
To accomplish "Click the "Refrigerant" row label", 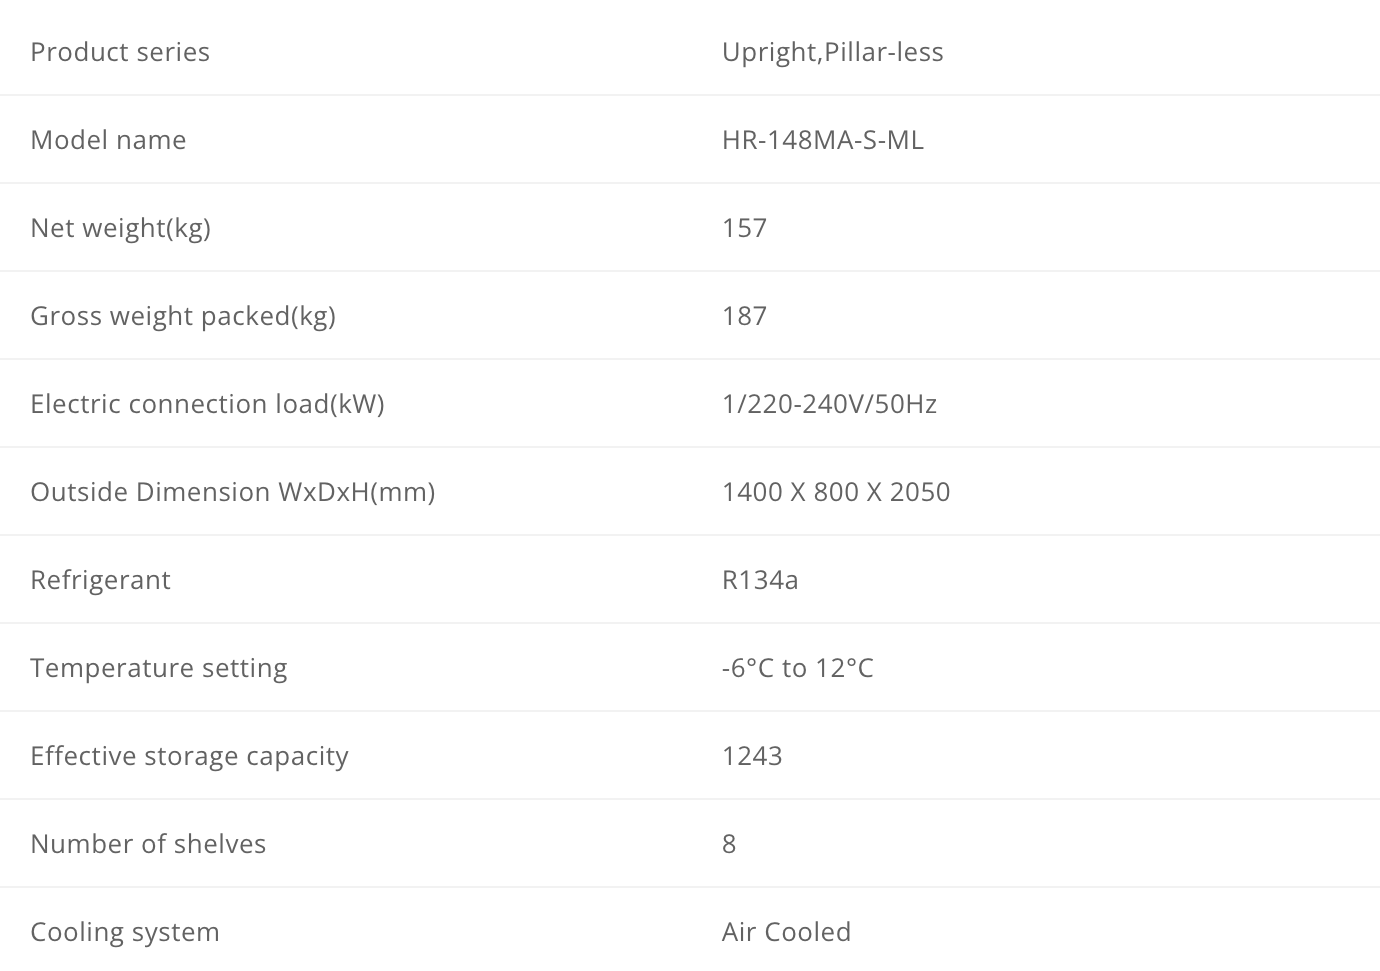I will (100, 580).
